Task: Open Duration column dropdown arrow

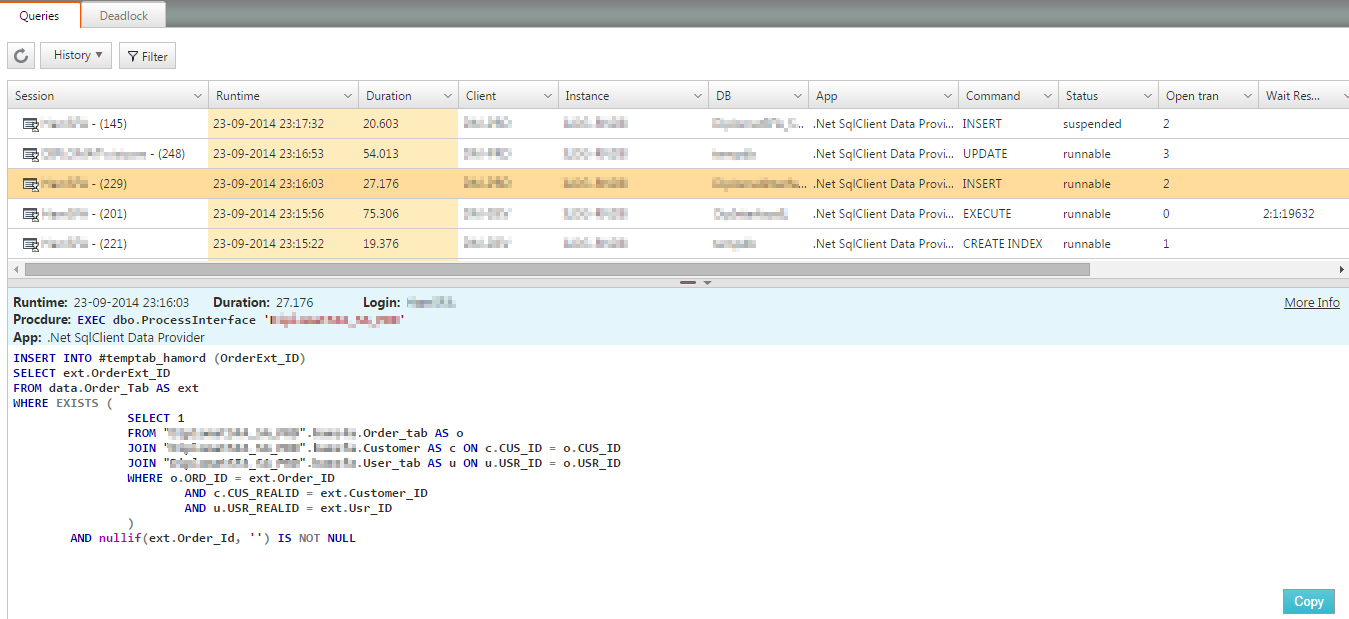Action: pyautogui.click(x=448, y=96)
